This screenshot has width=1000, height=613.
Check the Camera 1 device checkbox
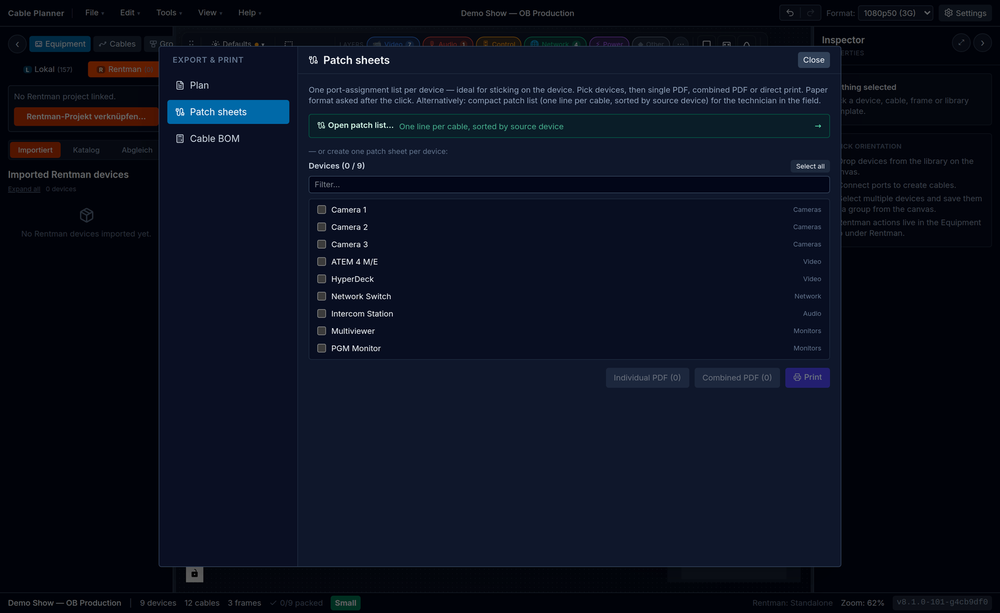click(x=321, y=209)
